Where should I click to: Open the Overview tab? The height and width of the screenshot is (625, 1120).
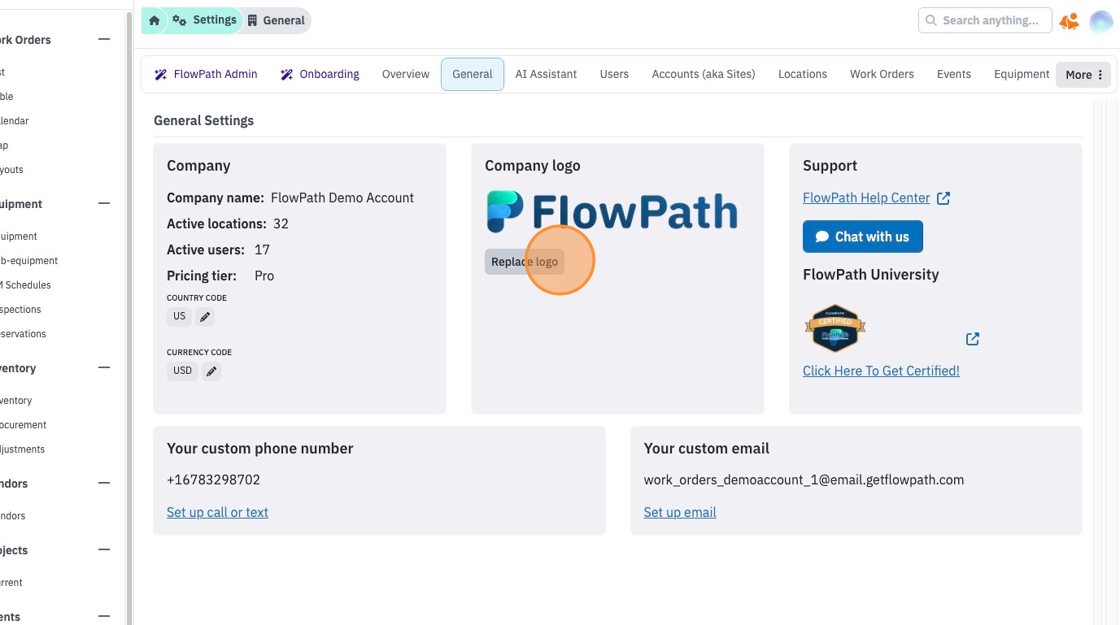(x=406, y=74)
